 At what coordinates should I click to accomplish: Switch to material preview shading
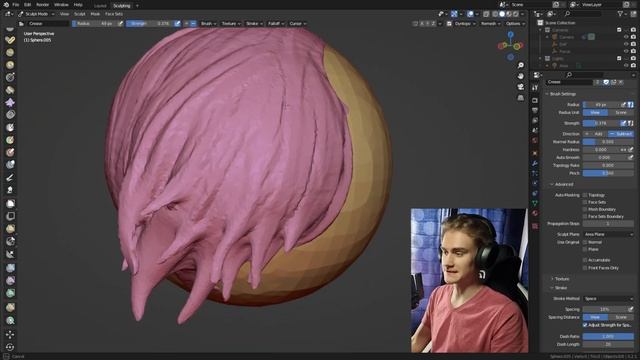(509, 14)
